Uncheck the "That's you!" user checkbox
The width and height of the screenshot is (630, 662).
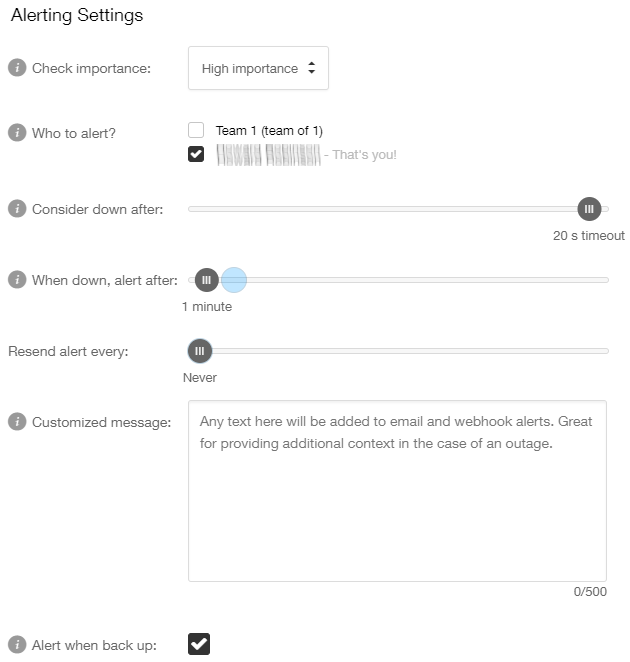pyautogui.click(x=196, y=154)
